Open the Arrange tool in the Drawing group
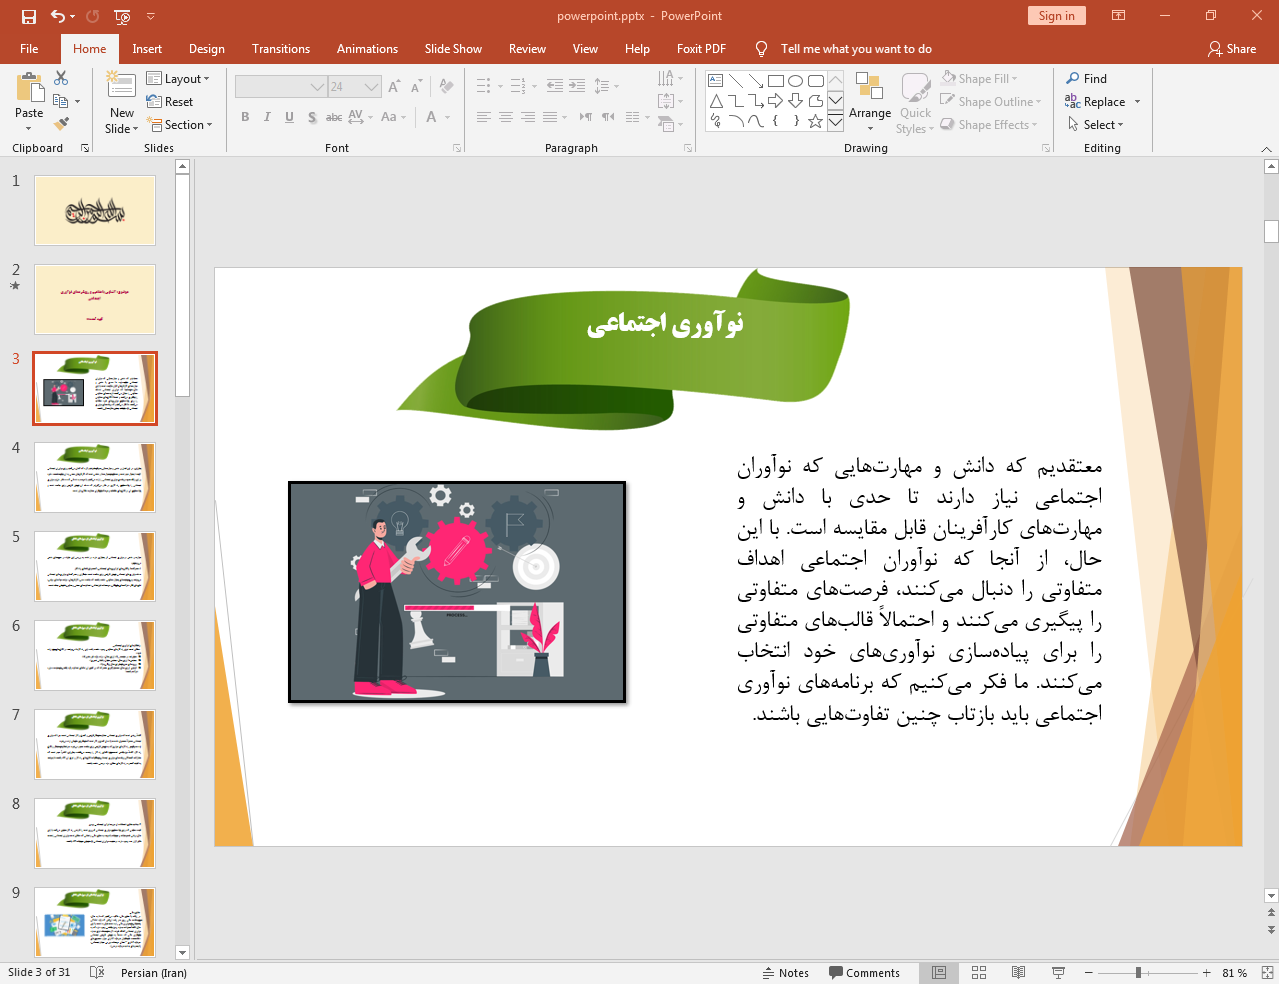Screen dimensions: 1279x984 pos(869,100)
